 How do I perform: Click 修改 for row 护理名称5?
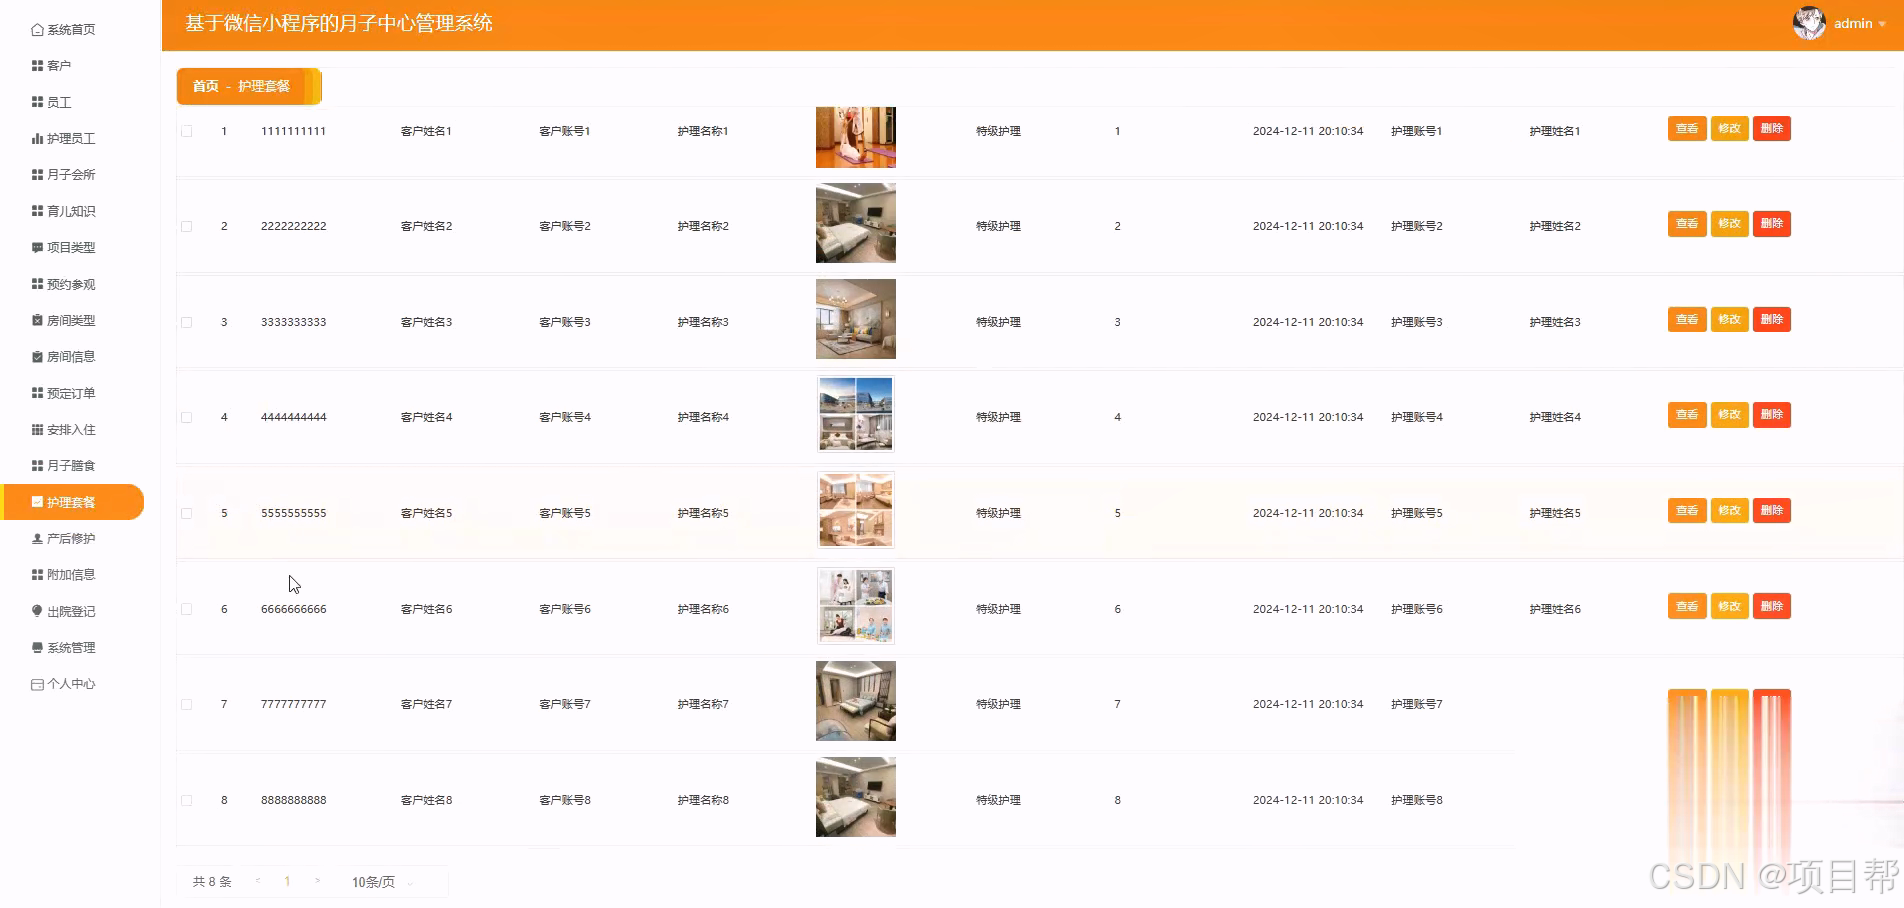tap(1729, 510)
